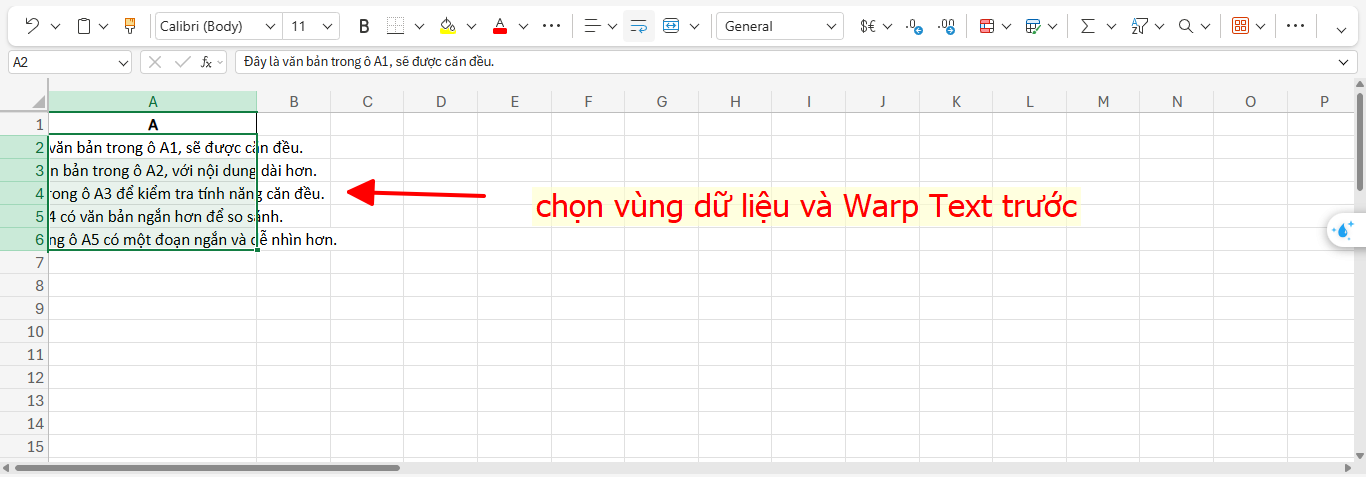Click the formula bar Enter checkmark
This screenshot has width=1366, height=477.
(182, 62)
